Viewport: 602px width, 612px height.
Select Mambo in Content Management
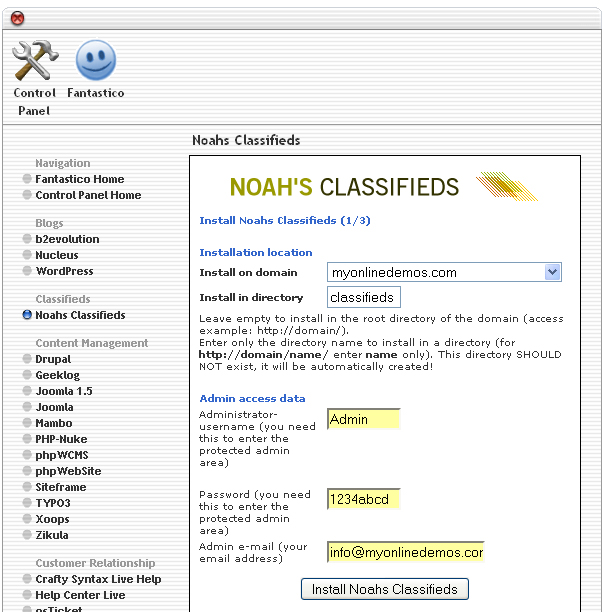53,423
